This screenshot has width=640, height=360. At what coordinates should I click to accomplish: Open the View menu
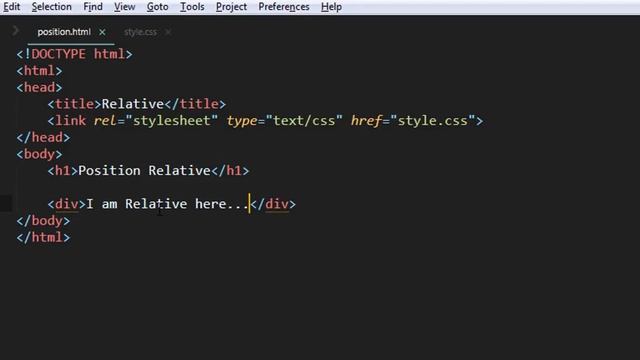click(x=124, y=7)
